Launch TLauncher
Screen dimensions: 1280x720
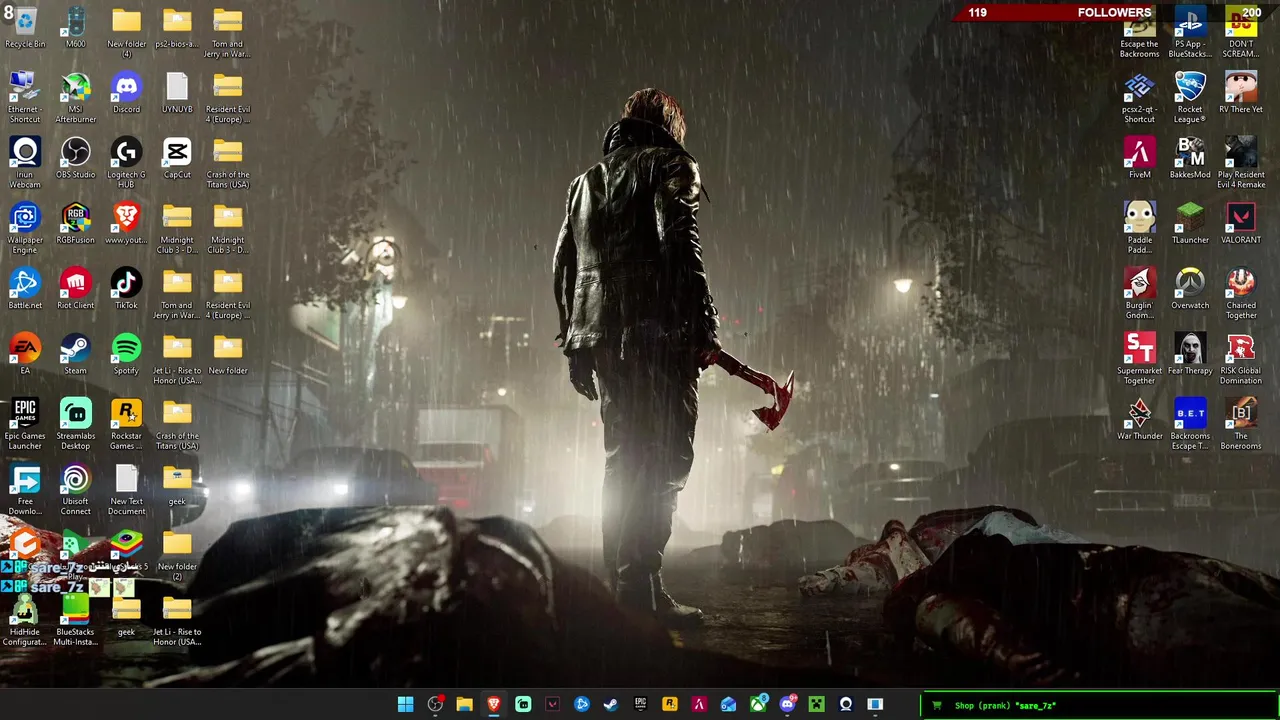1190,223
